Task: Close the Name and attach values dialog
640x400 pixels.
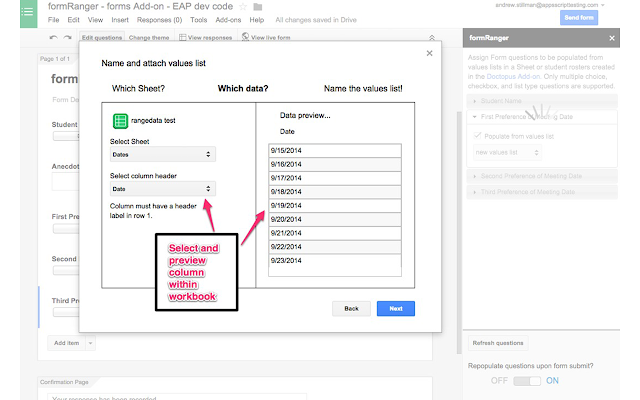Action: [x=430, y=53]
